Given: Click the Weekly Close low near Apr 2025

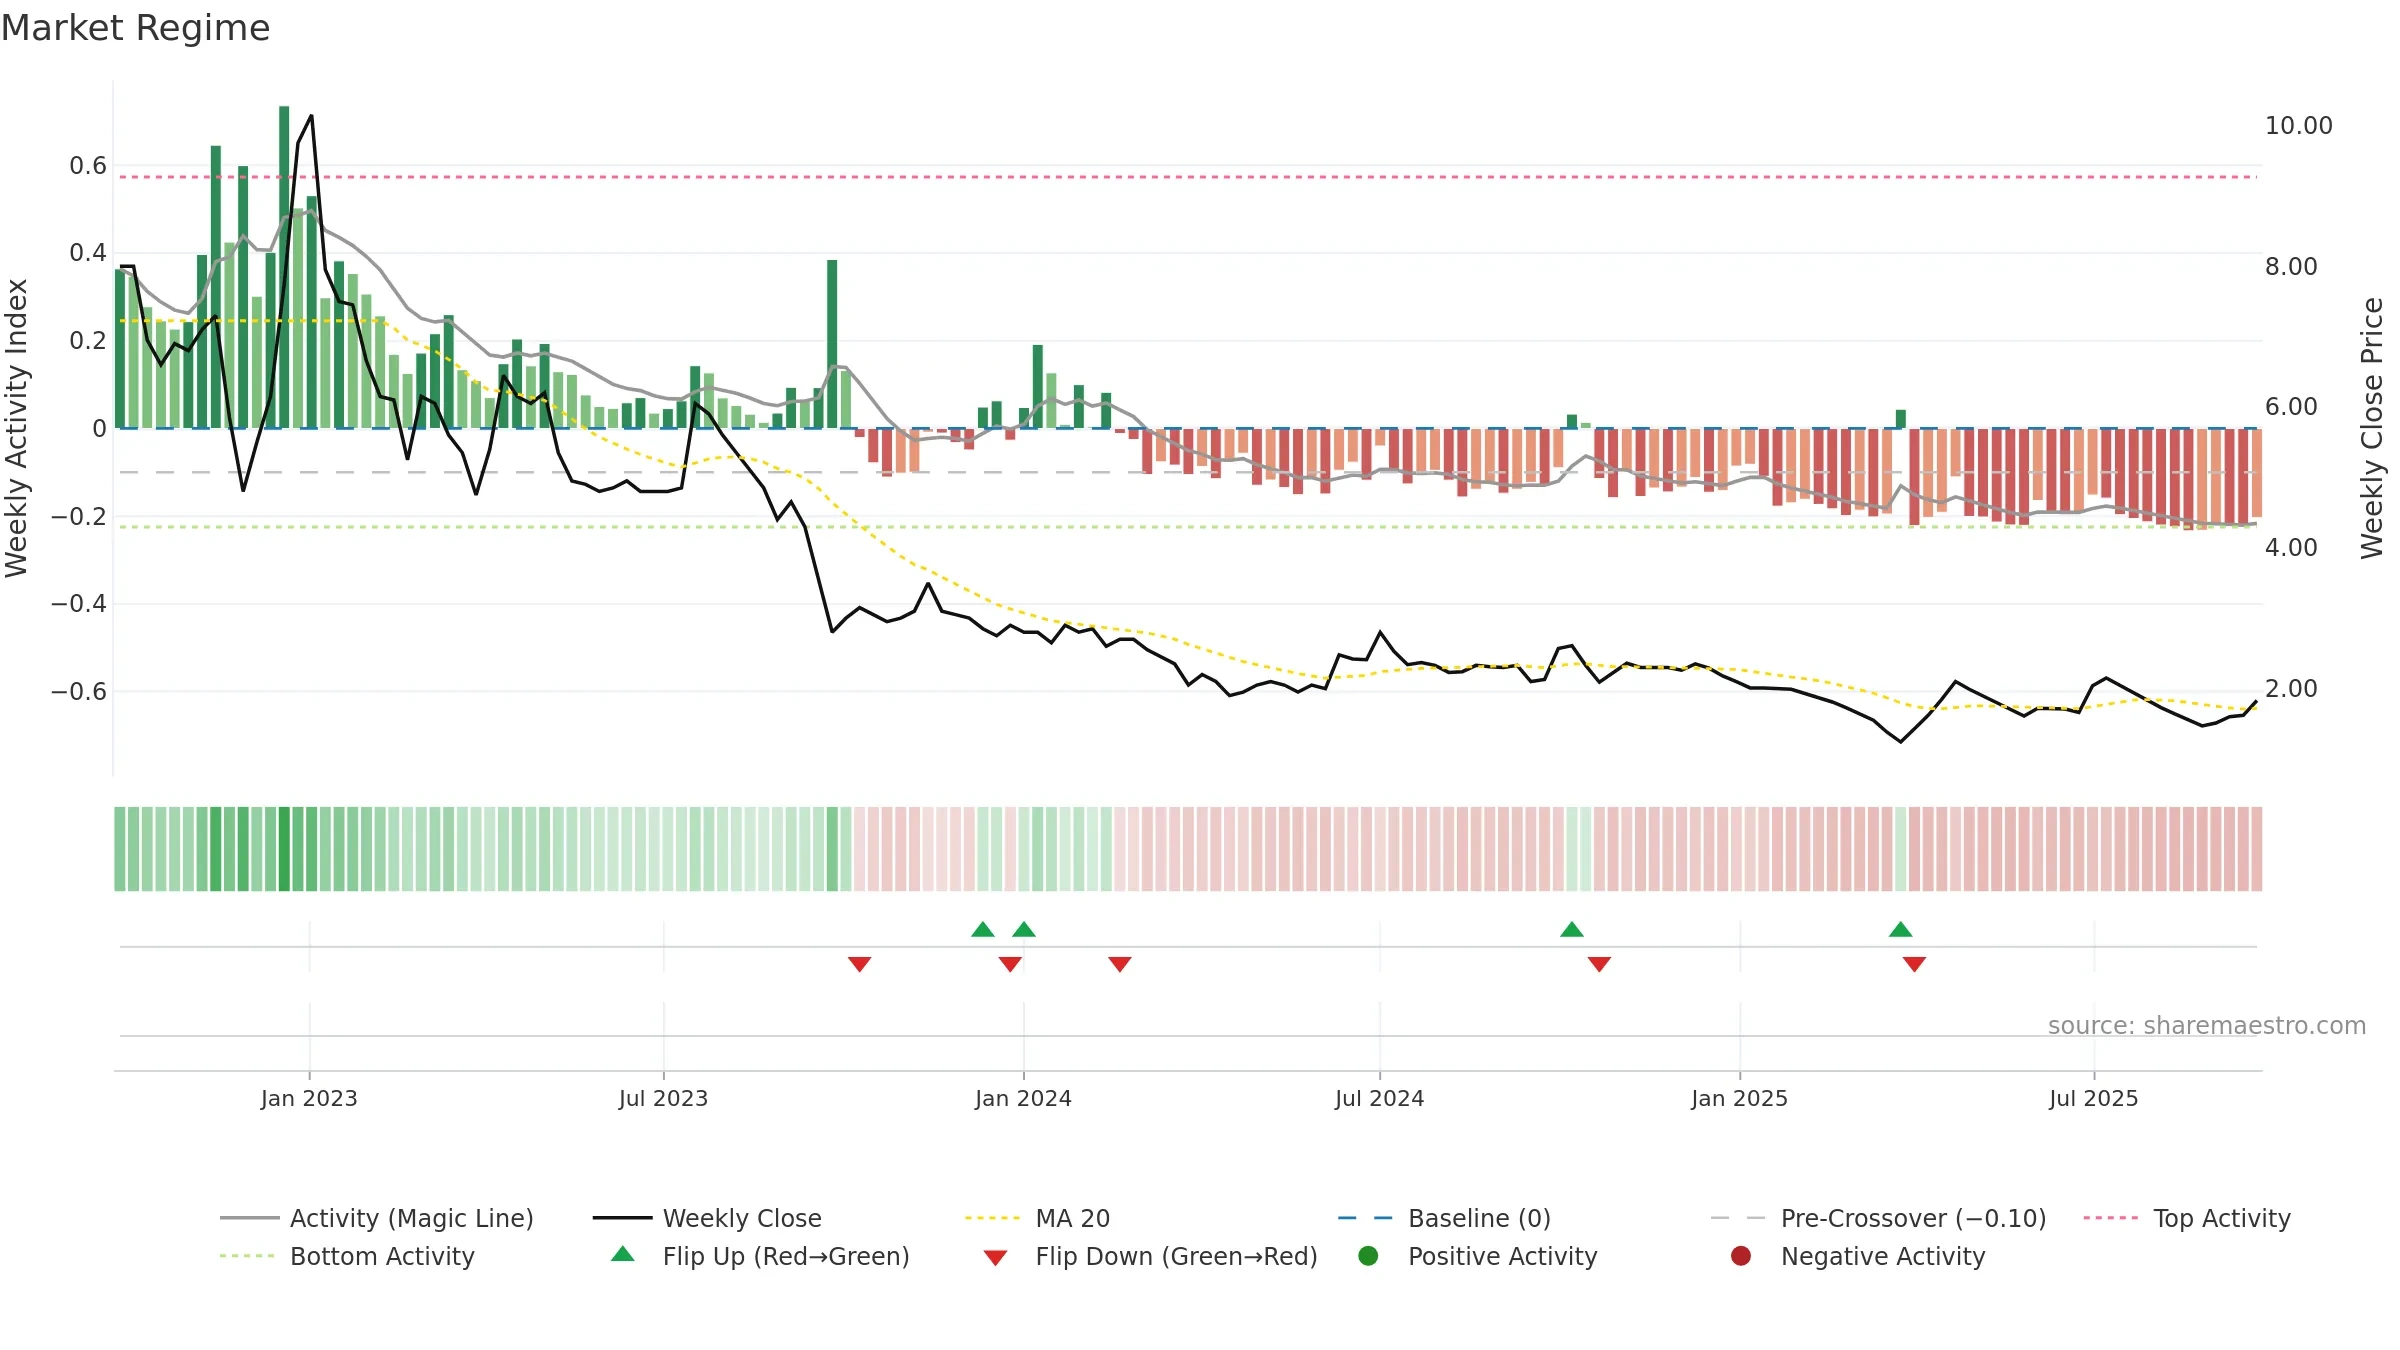Looking at the screenshot, I should (1901, 741).
